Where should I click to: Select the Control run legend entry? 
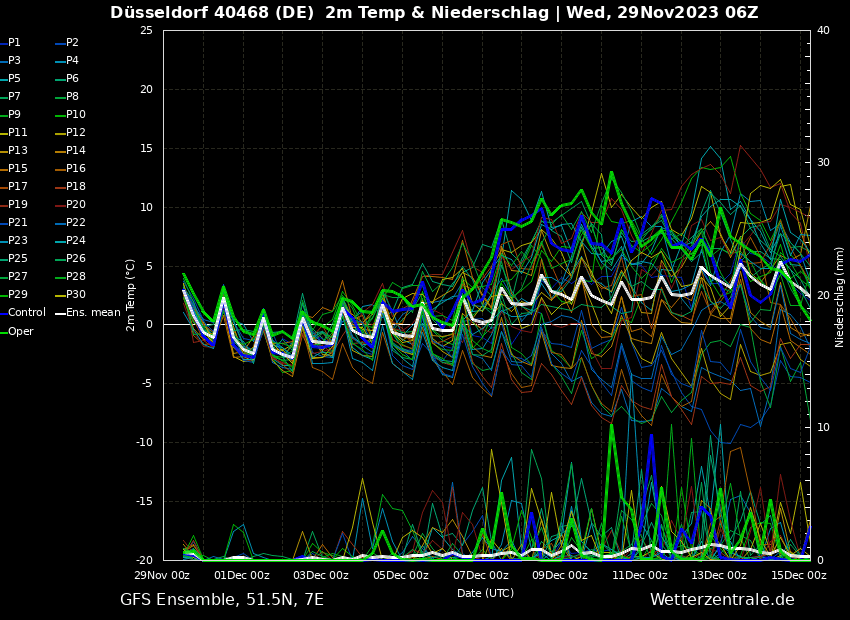point(26,313)
